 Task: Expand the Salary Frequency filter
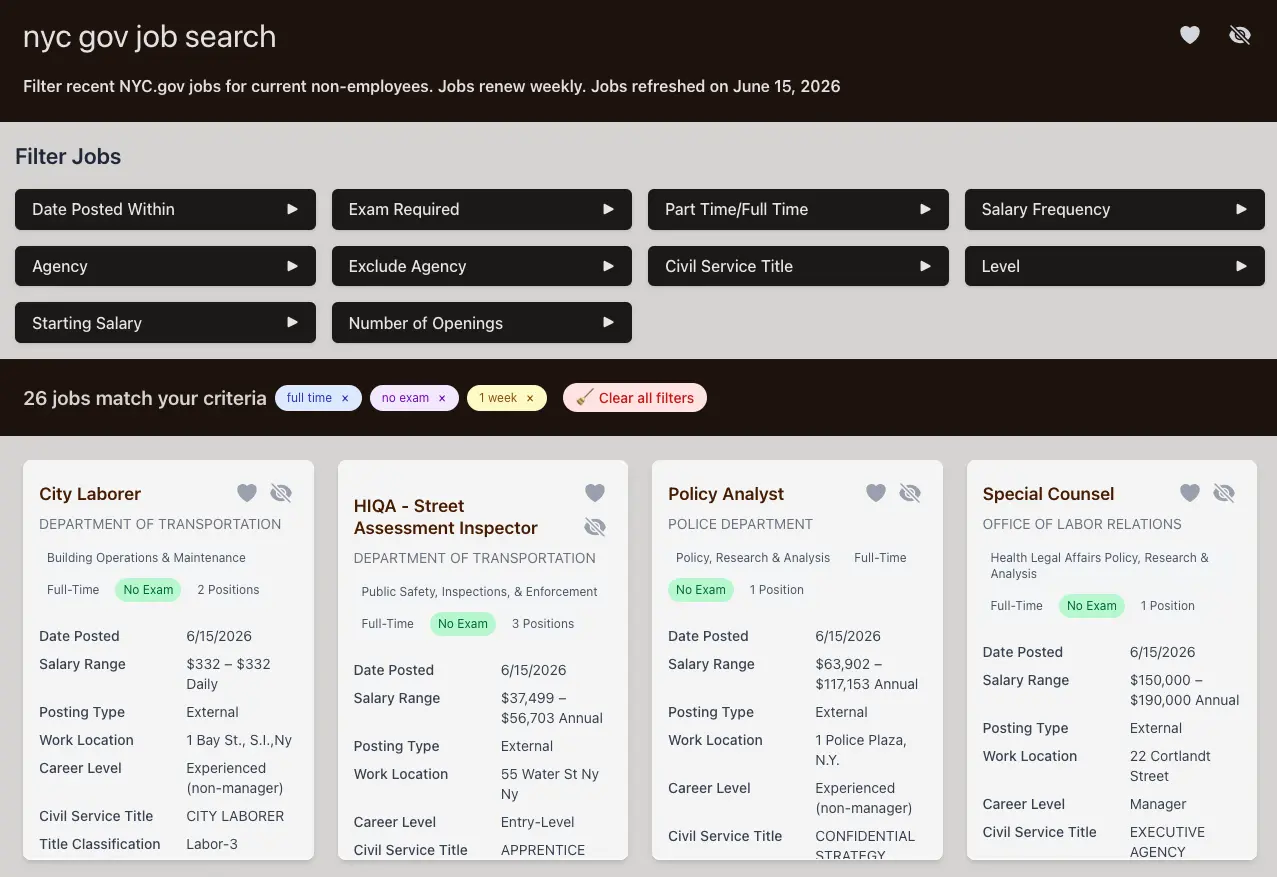(x=1115, y=209)
